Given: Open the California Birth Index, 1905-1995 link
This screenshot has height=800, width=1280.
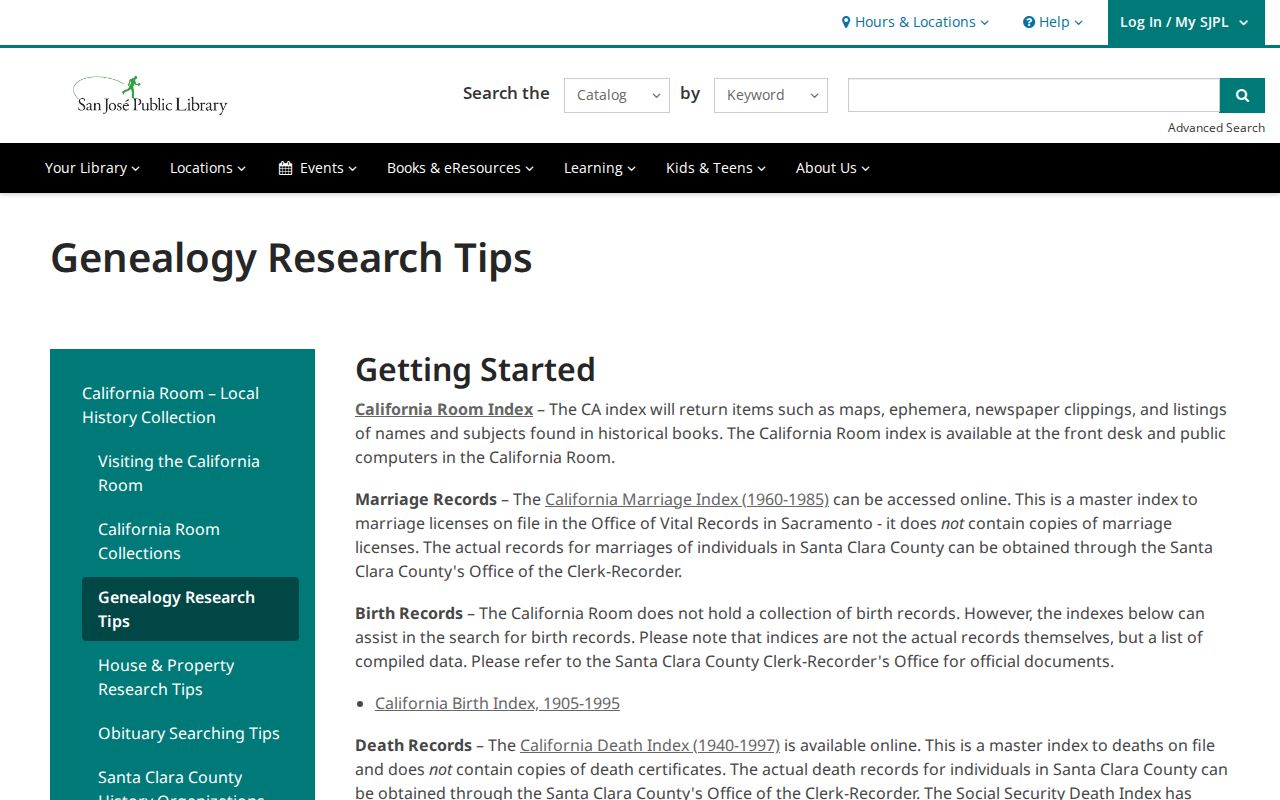Looking at the screenshot, I should click(x=497, y=703).
